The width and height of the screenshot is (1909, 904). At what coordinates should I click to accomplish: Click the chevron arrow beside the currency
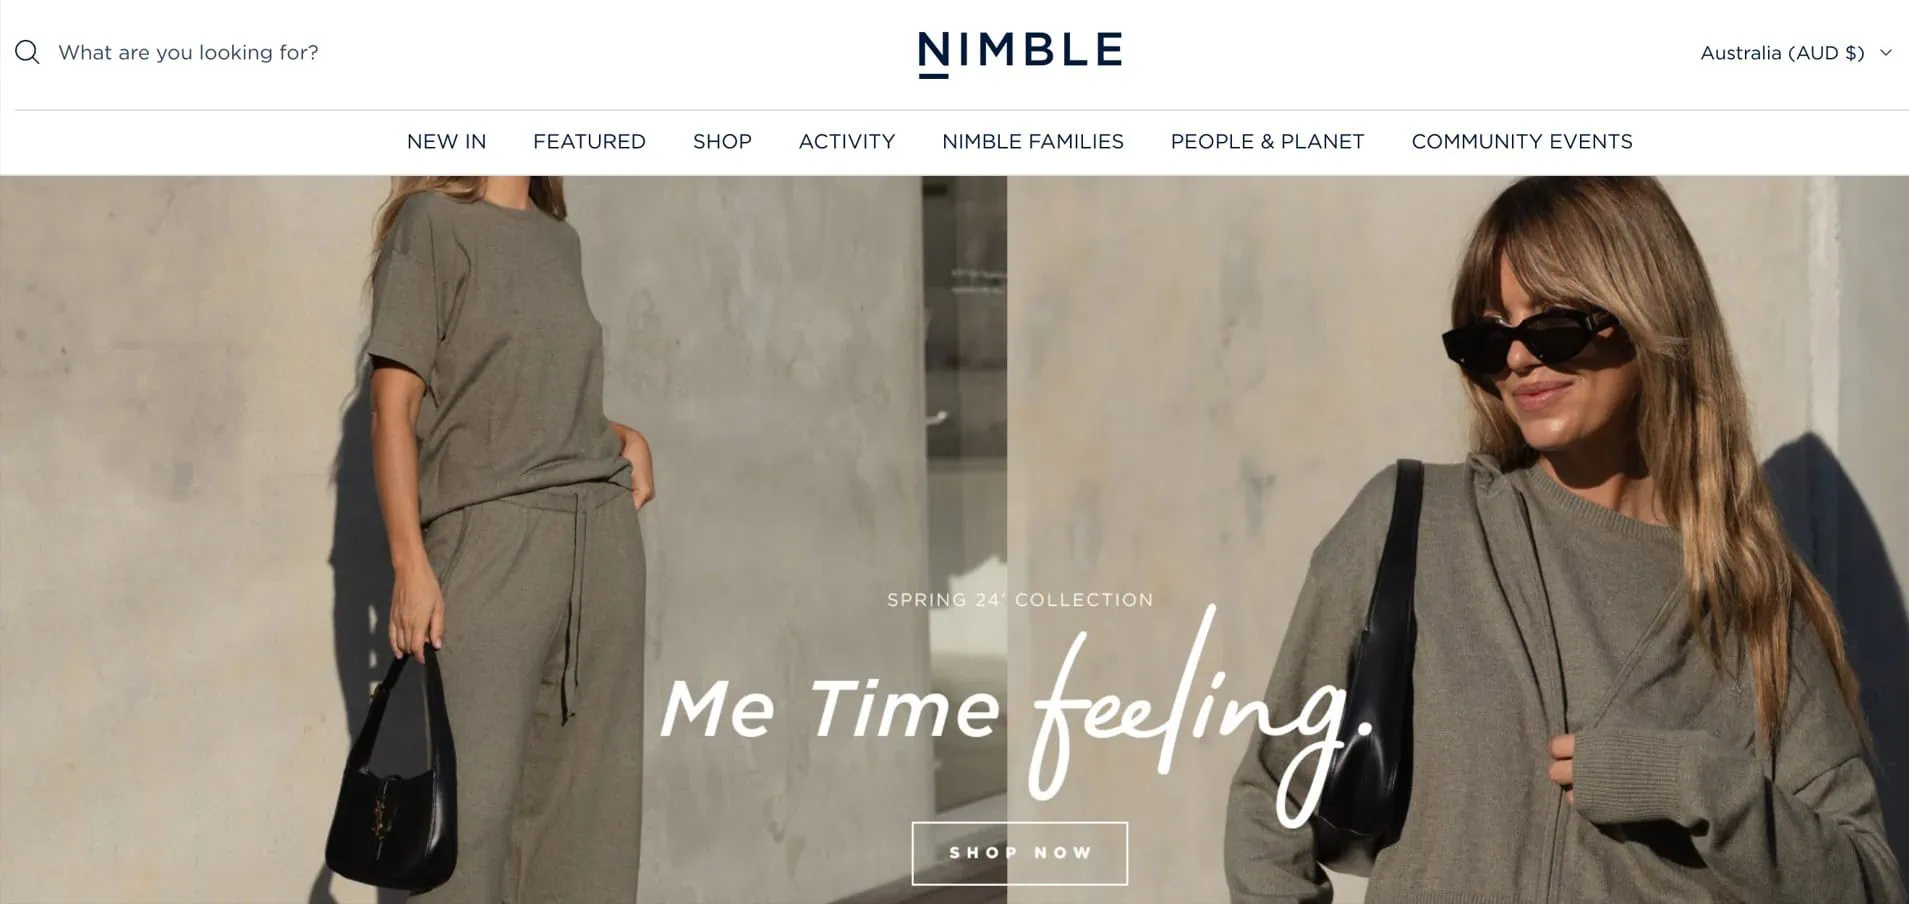tap(1885, 53)
